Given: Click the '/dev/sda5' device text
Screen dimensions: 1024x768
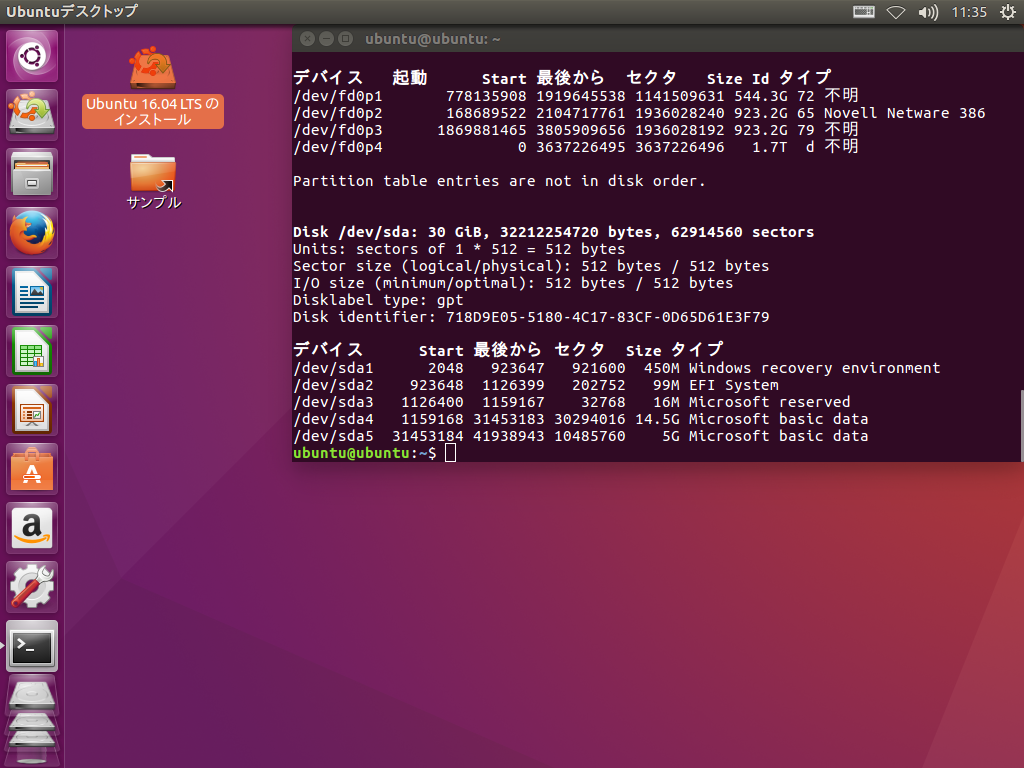Looking at the screenshot, I should tap(333, 436).
